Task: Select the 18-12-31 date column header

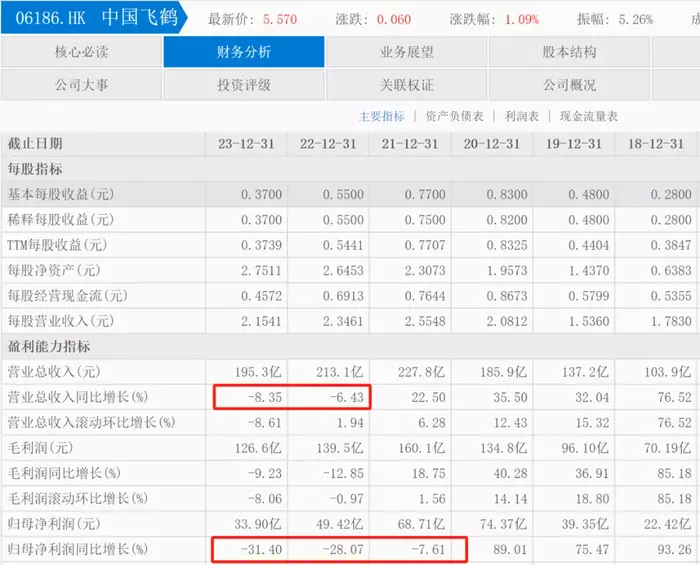Action: point(656,144)
